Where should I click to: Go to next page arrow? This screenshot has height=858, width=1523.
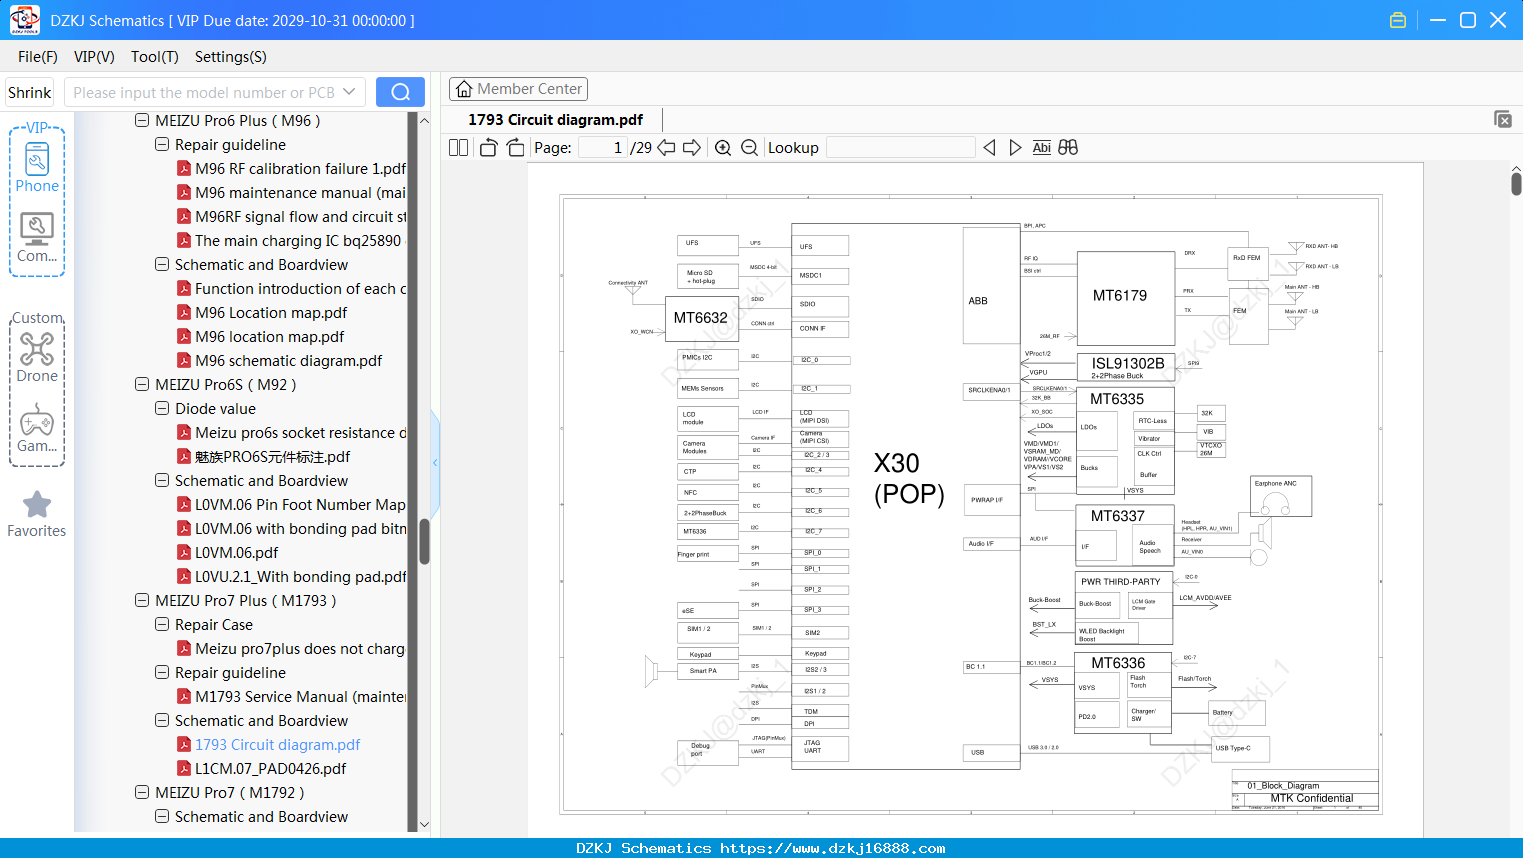point(691,147)
